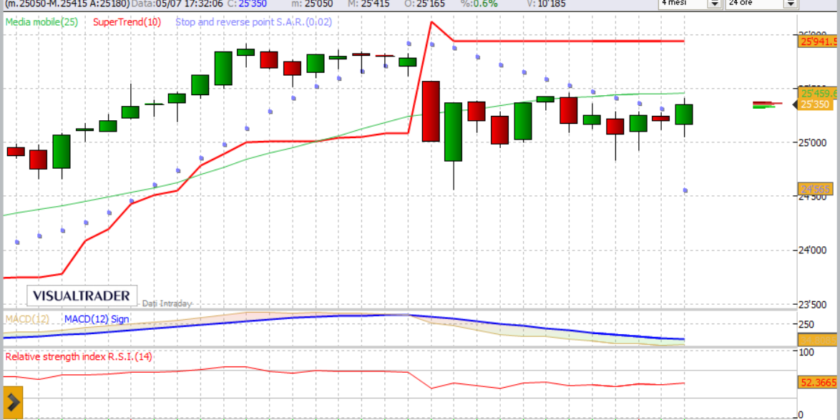
Task: Click the orange chevron expand button
Action: tap(12, 402)
